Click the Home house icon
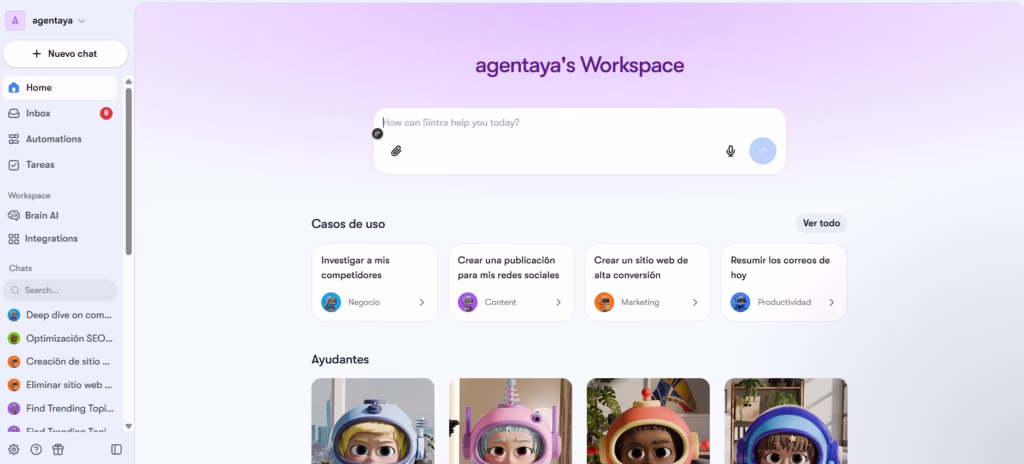The image size is (1024, 464). coord(14,88)
